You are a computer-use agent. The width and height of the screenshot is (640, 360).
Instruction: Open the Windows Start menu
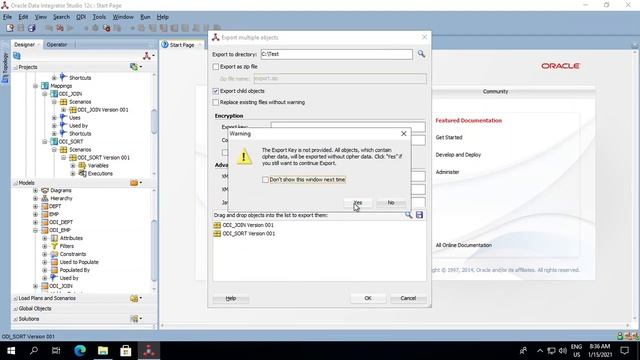click(11, 351)
